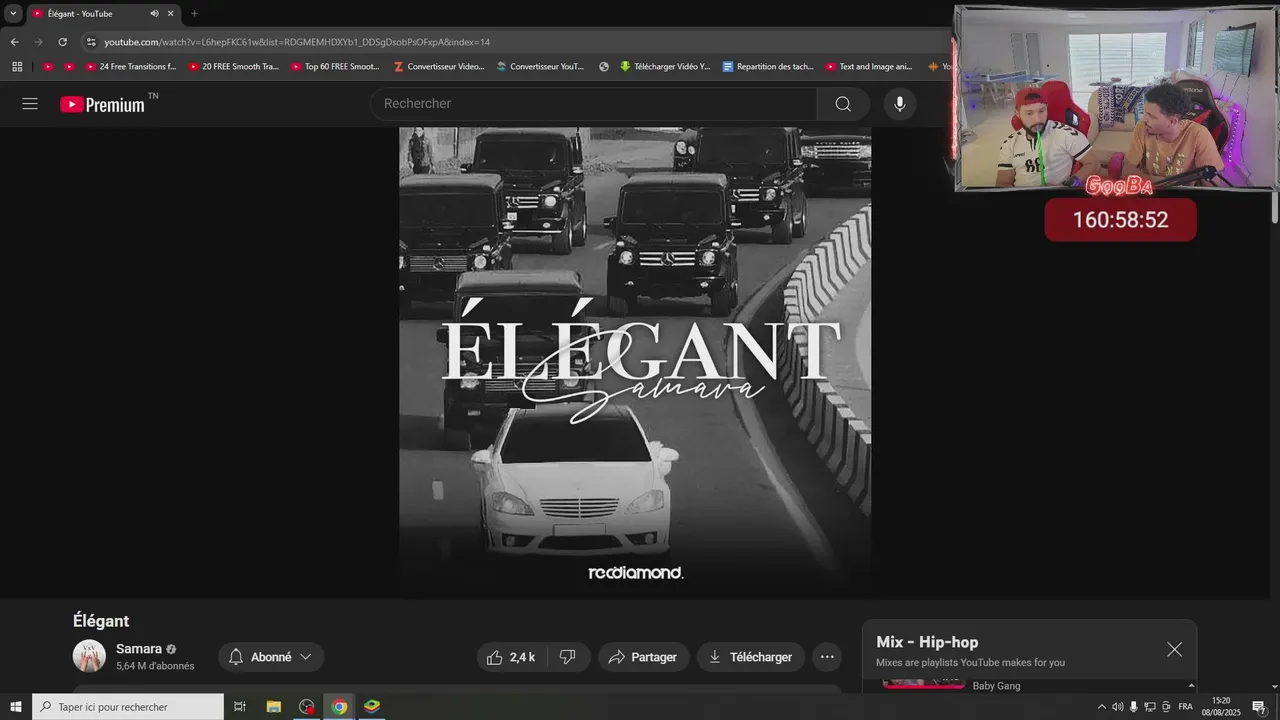
Task: Open BlueStacks from the taskbar
Action: point(371,707)
